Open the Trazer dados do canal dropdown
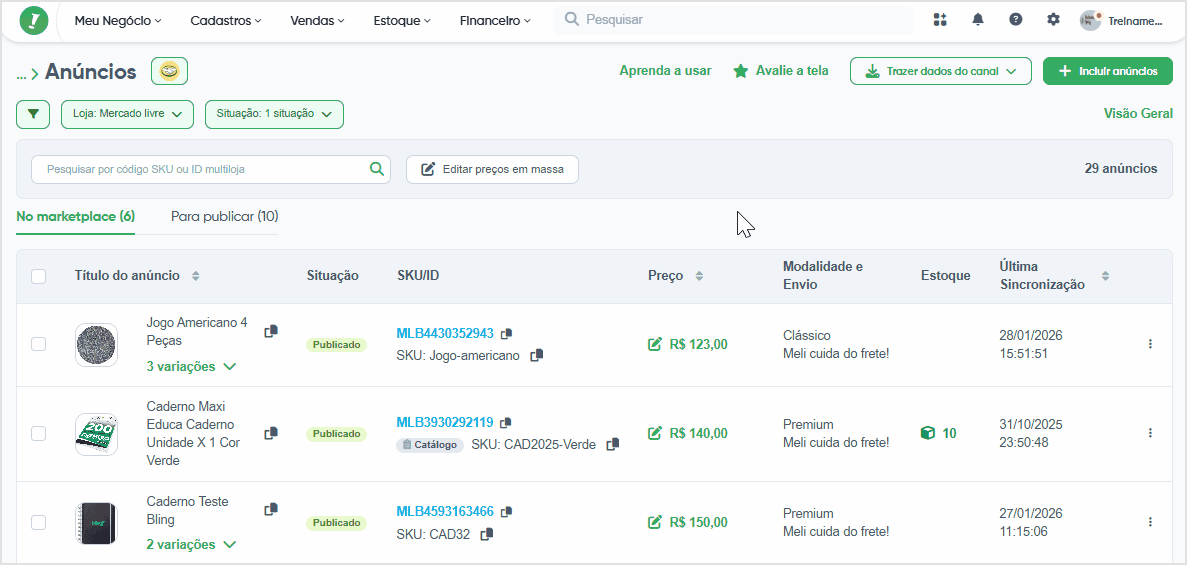This screenshot has width=1187, height=565. pyautogui.click(x=941, y=71)
